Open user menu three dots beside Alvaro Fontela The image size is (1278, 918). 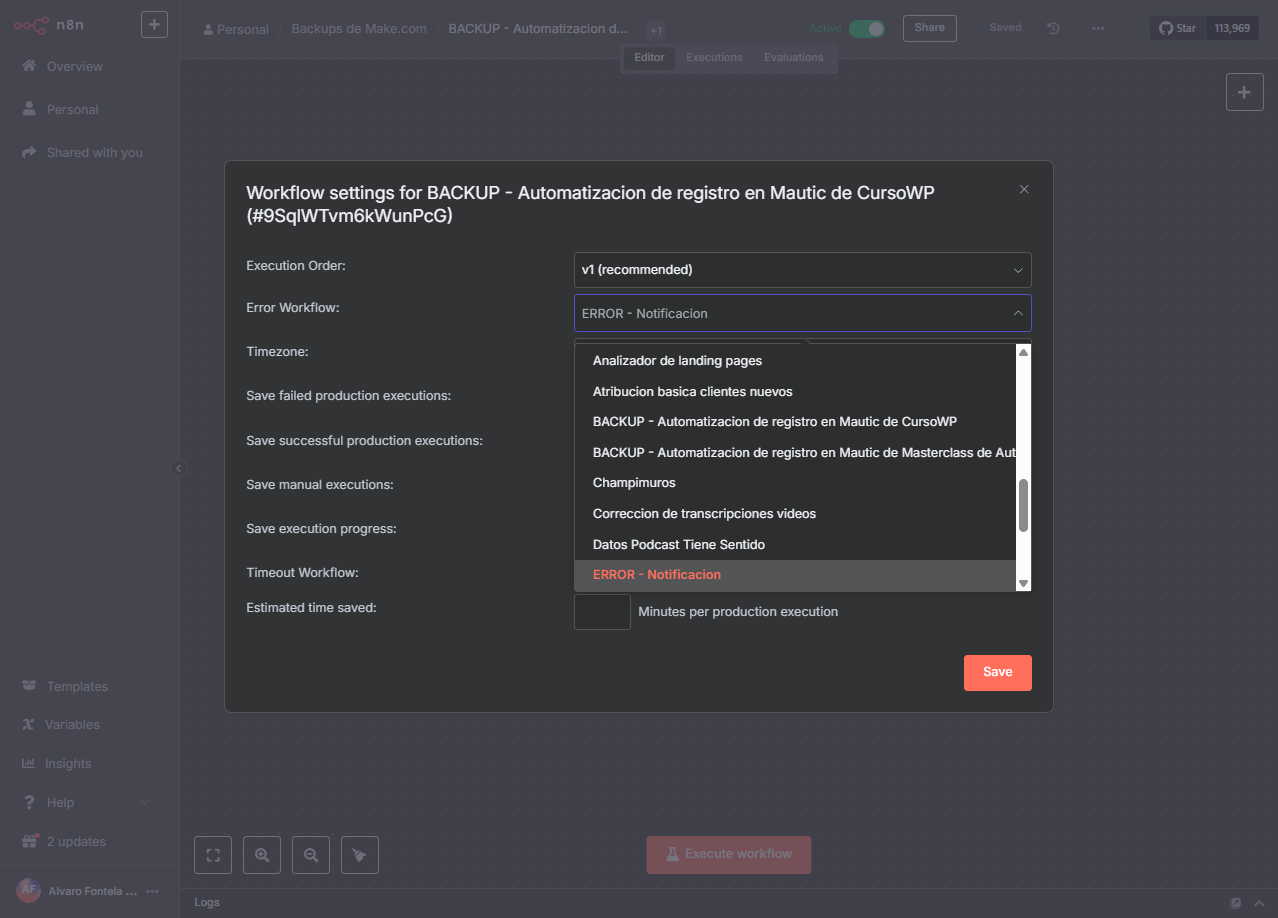[152, 891]
